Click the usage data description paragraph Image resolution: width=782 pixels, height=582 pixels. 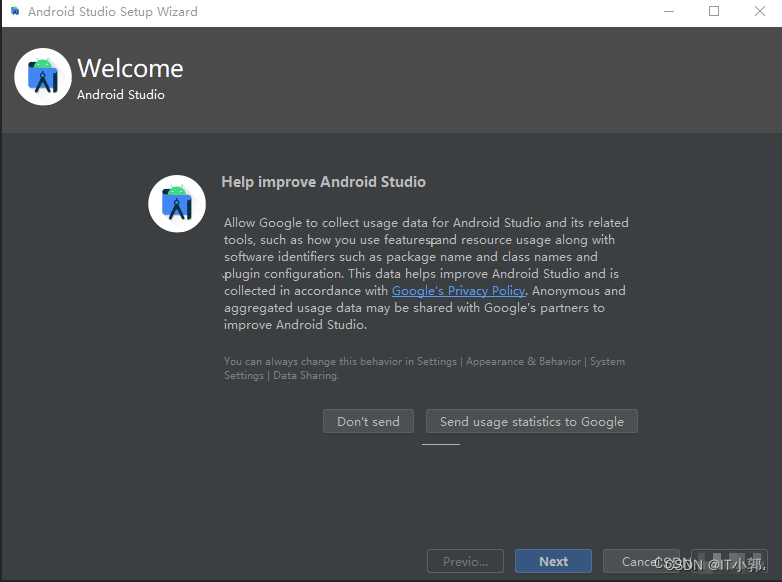point(426,274)
